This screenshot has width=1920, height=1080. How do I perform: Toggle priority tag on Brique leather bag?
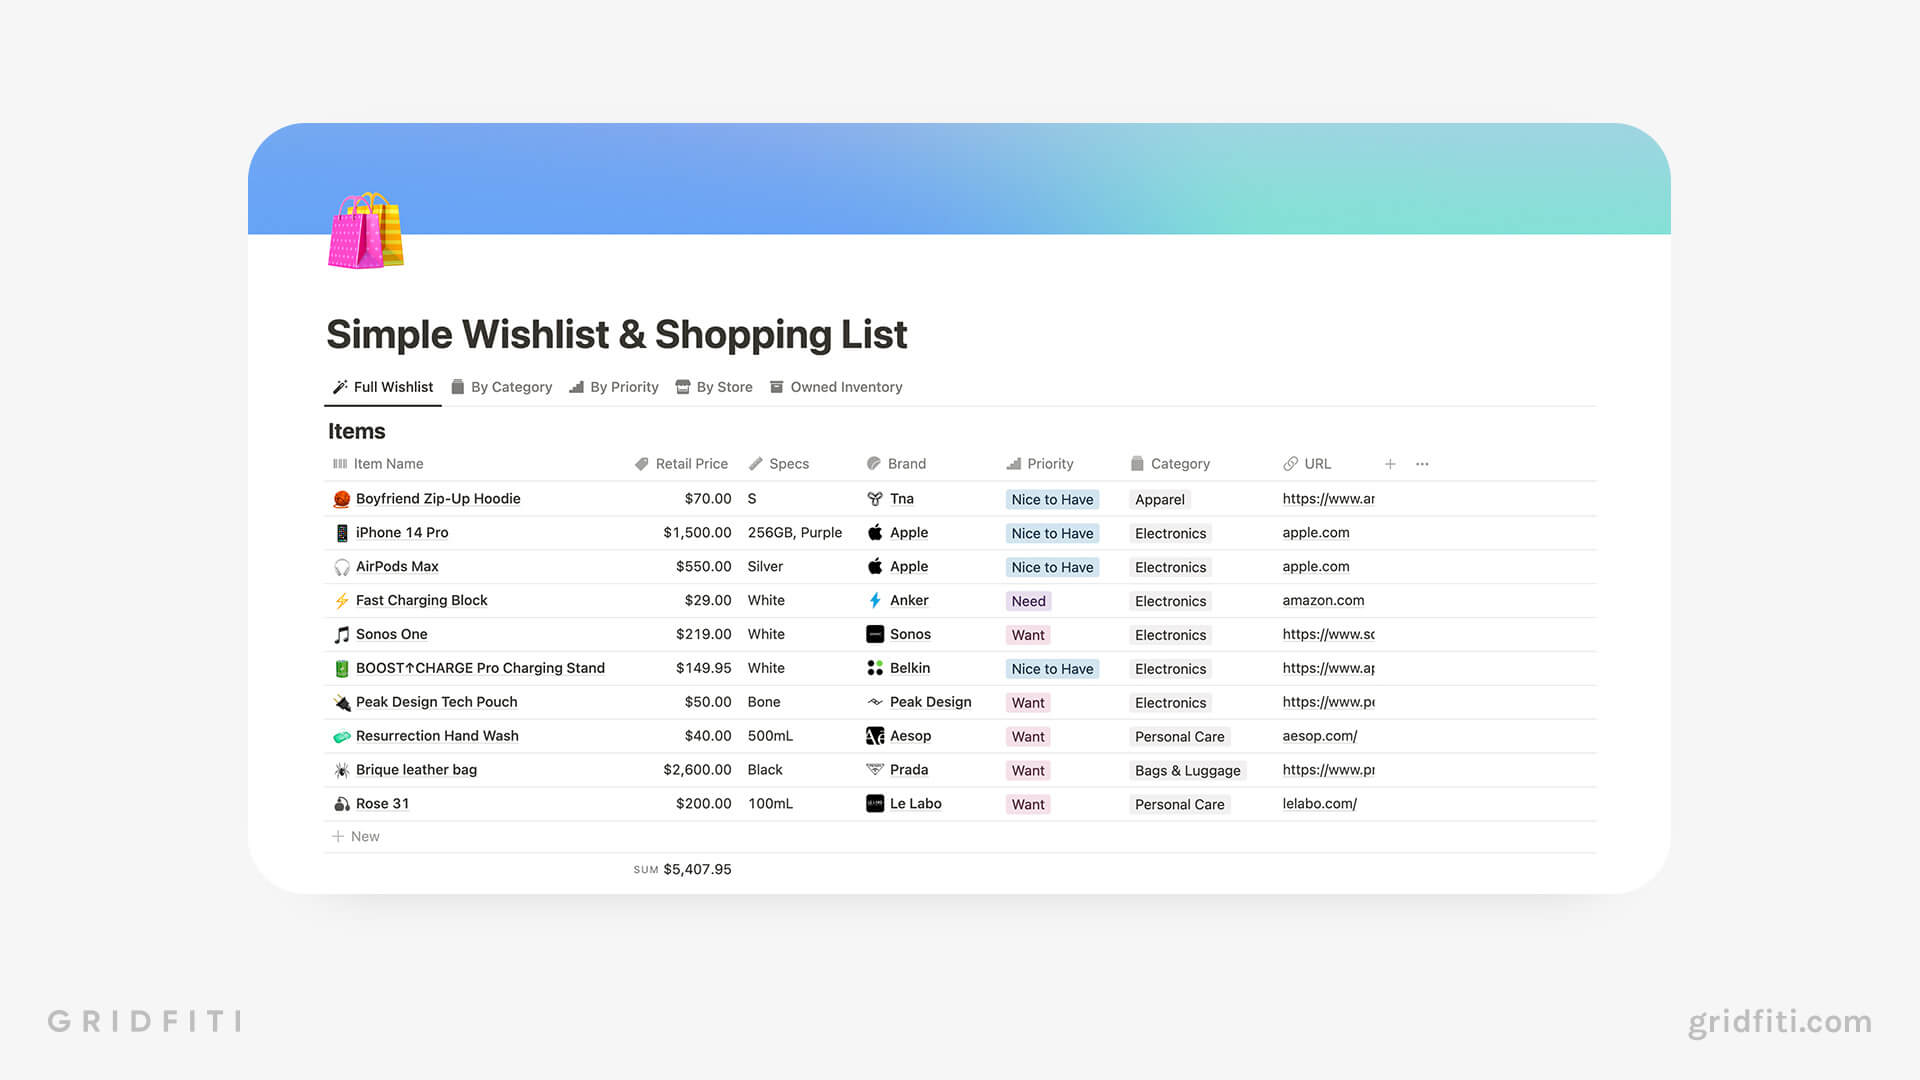tap(1029, 769)
